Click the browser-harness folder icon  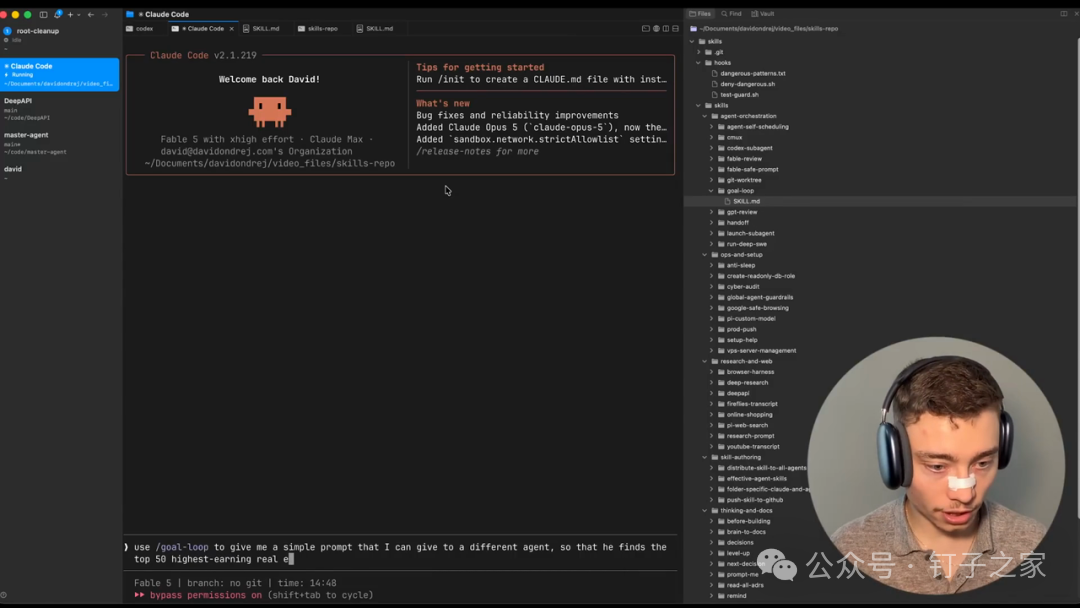721,373
